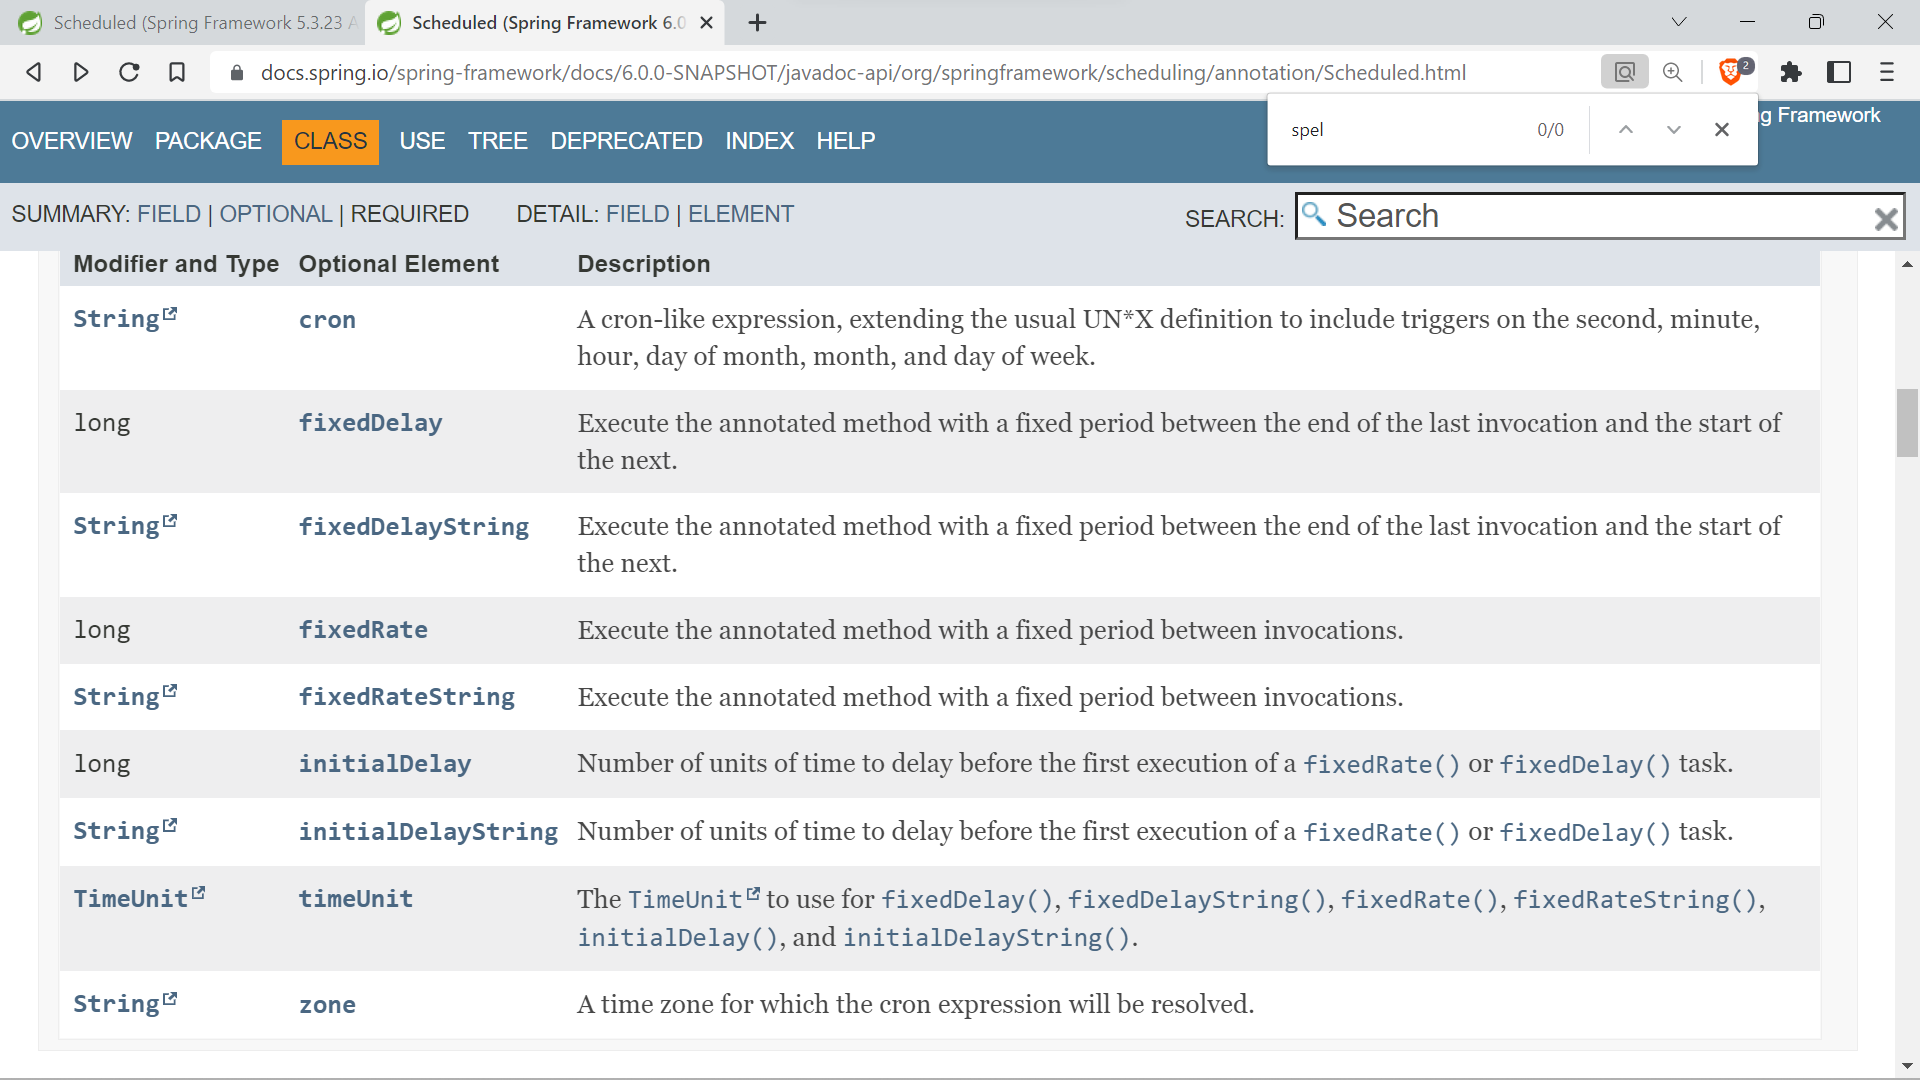Open browser extensions menu
Image resolution: width=1920 pixels, height=1080 pixels.
[1791, 72]
